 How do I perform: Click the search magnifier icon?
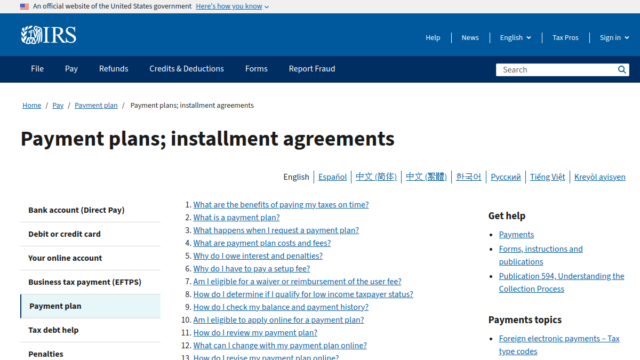(622, 70)
